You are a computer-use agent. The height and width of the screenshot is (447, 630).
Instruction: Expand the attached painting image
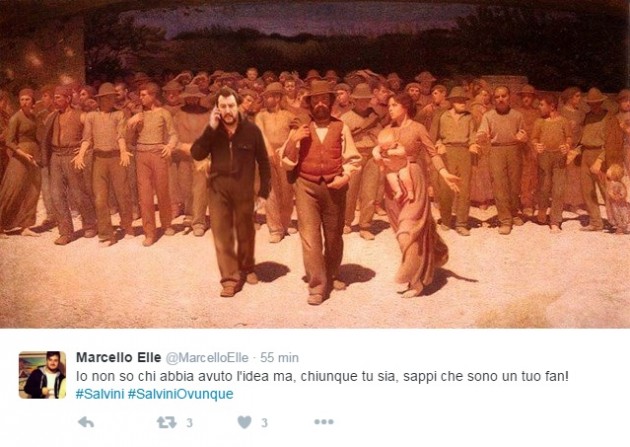click(315, 164)
